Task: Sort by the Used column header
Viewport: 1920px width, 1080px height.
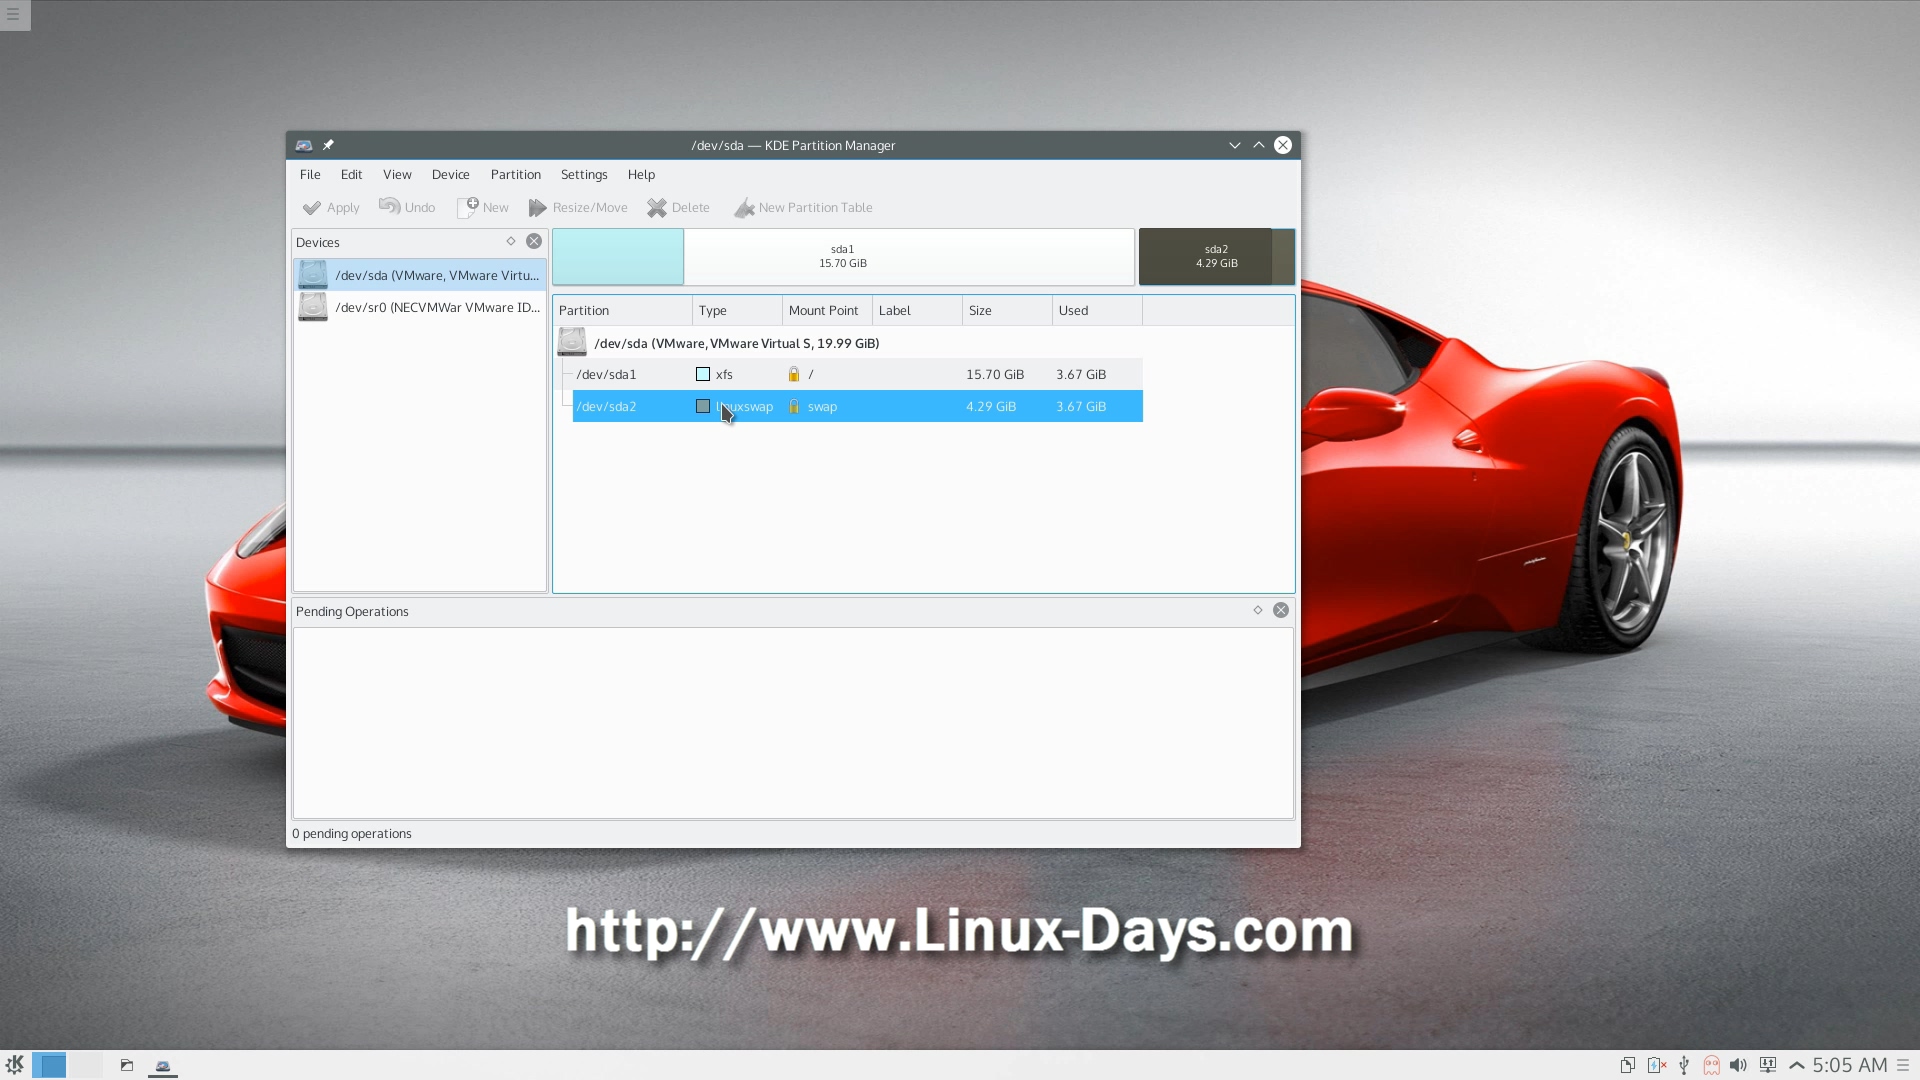Action: tap(1097, 310)
